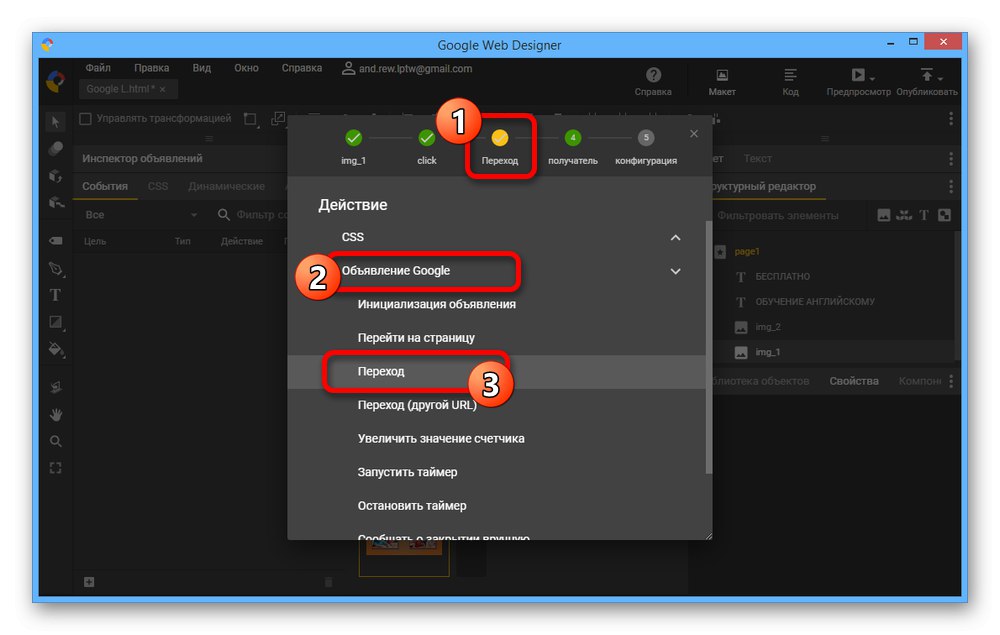
Task: Enable Управлять трансформацией checkbox
Action: 85,119
